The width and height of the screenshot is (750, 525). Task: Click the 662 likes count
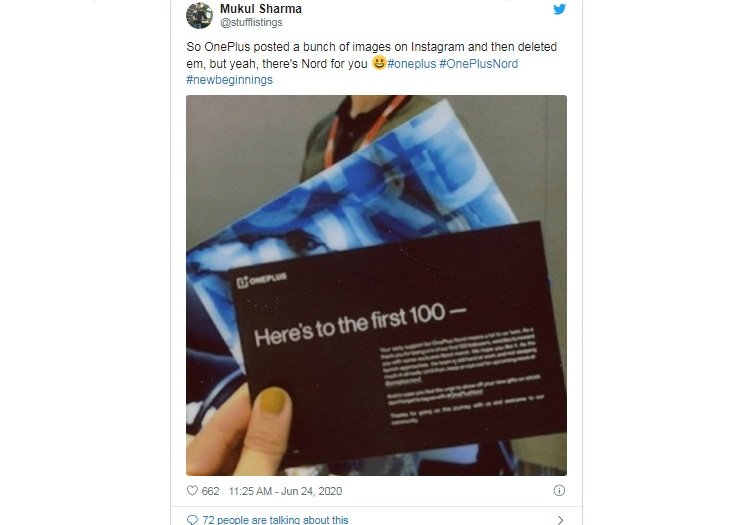tap(210, 491)
